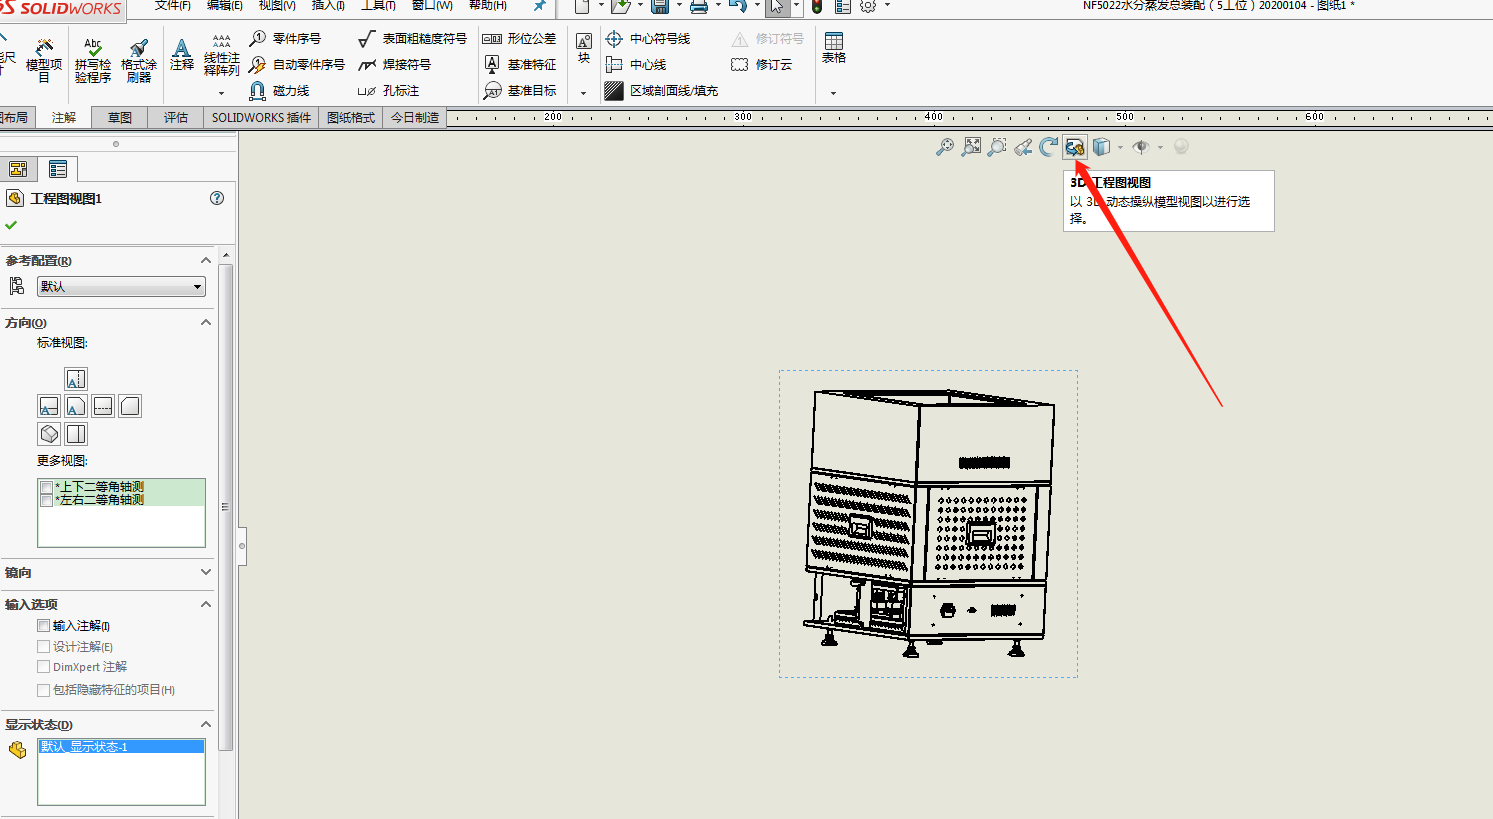Open the 形位公差 geometric tolerance tool
This screenshot has width=1493, height=819.
tap(519, 38)
